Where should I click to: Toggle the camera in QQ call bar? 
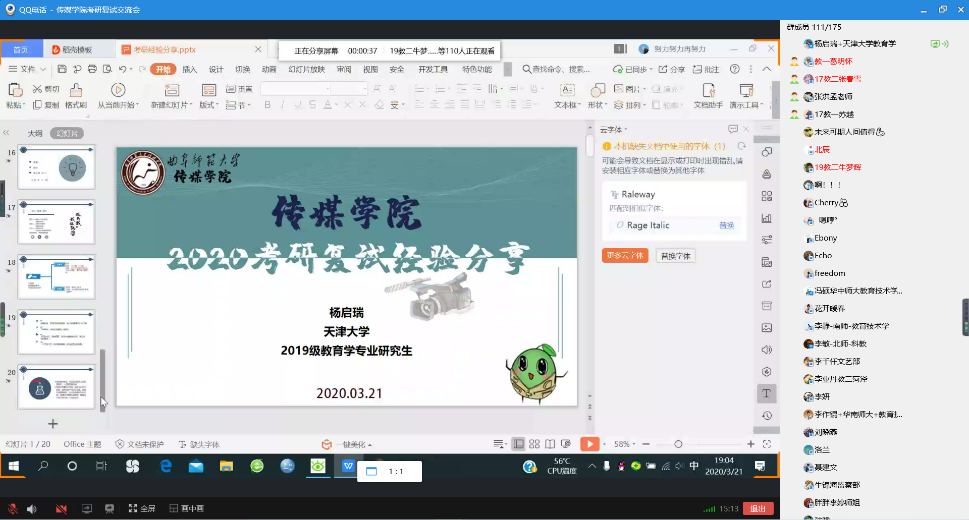[62, 508]
